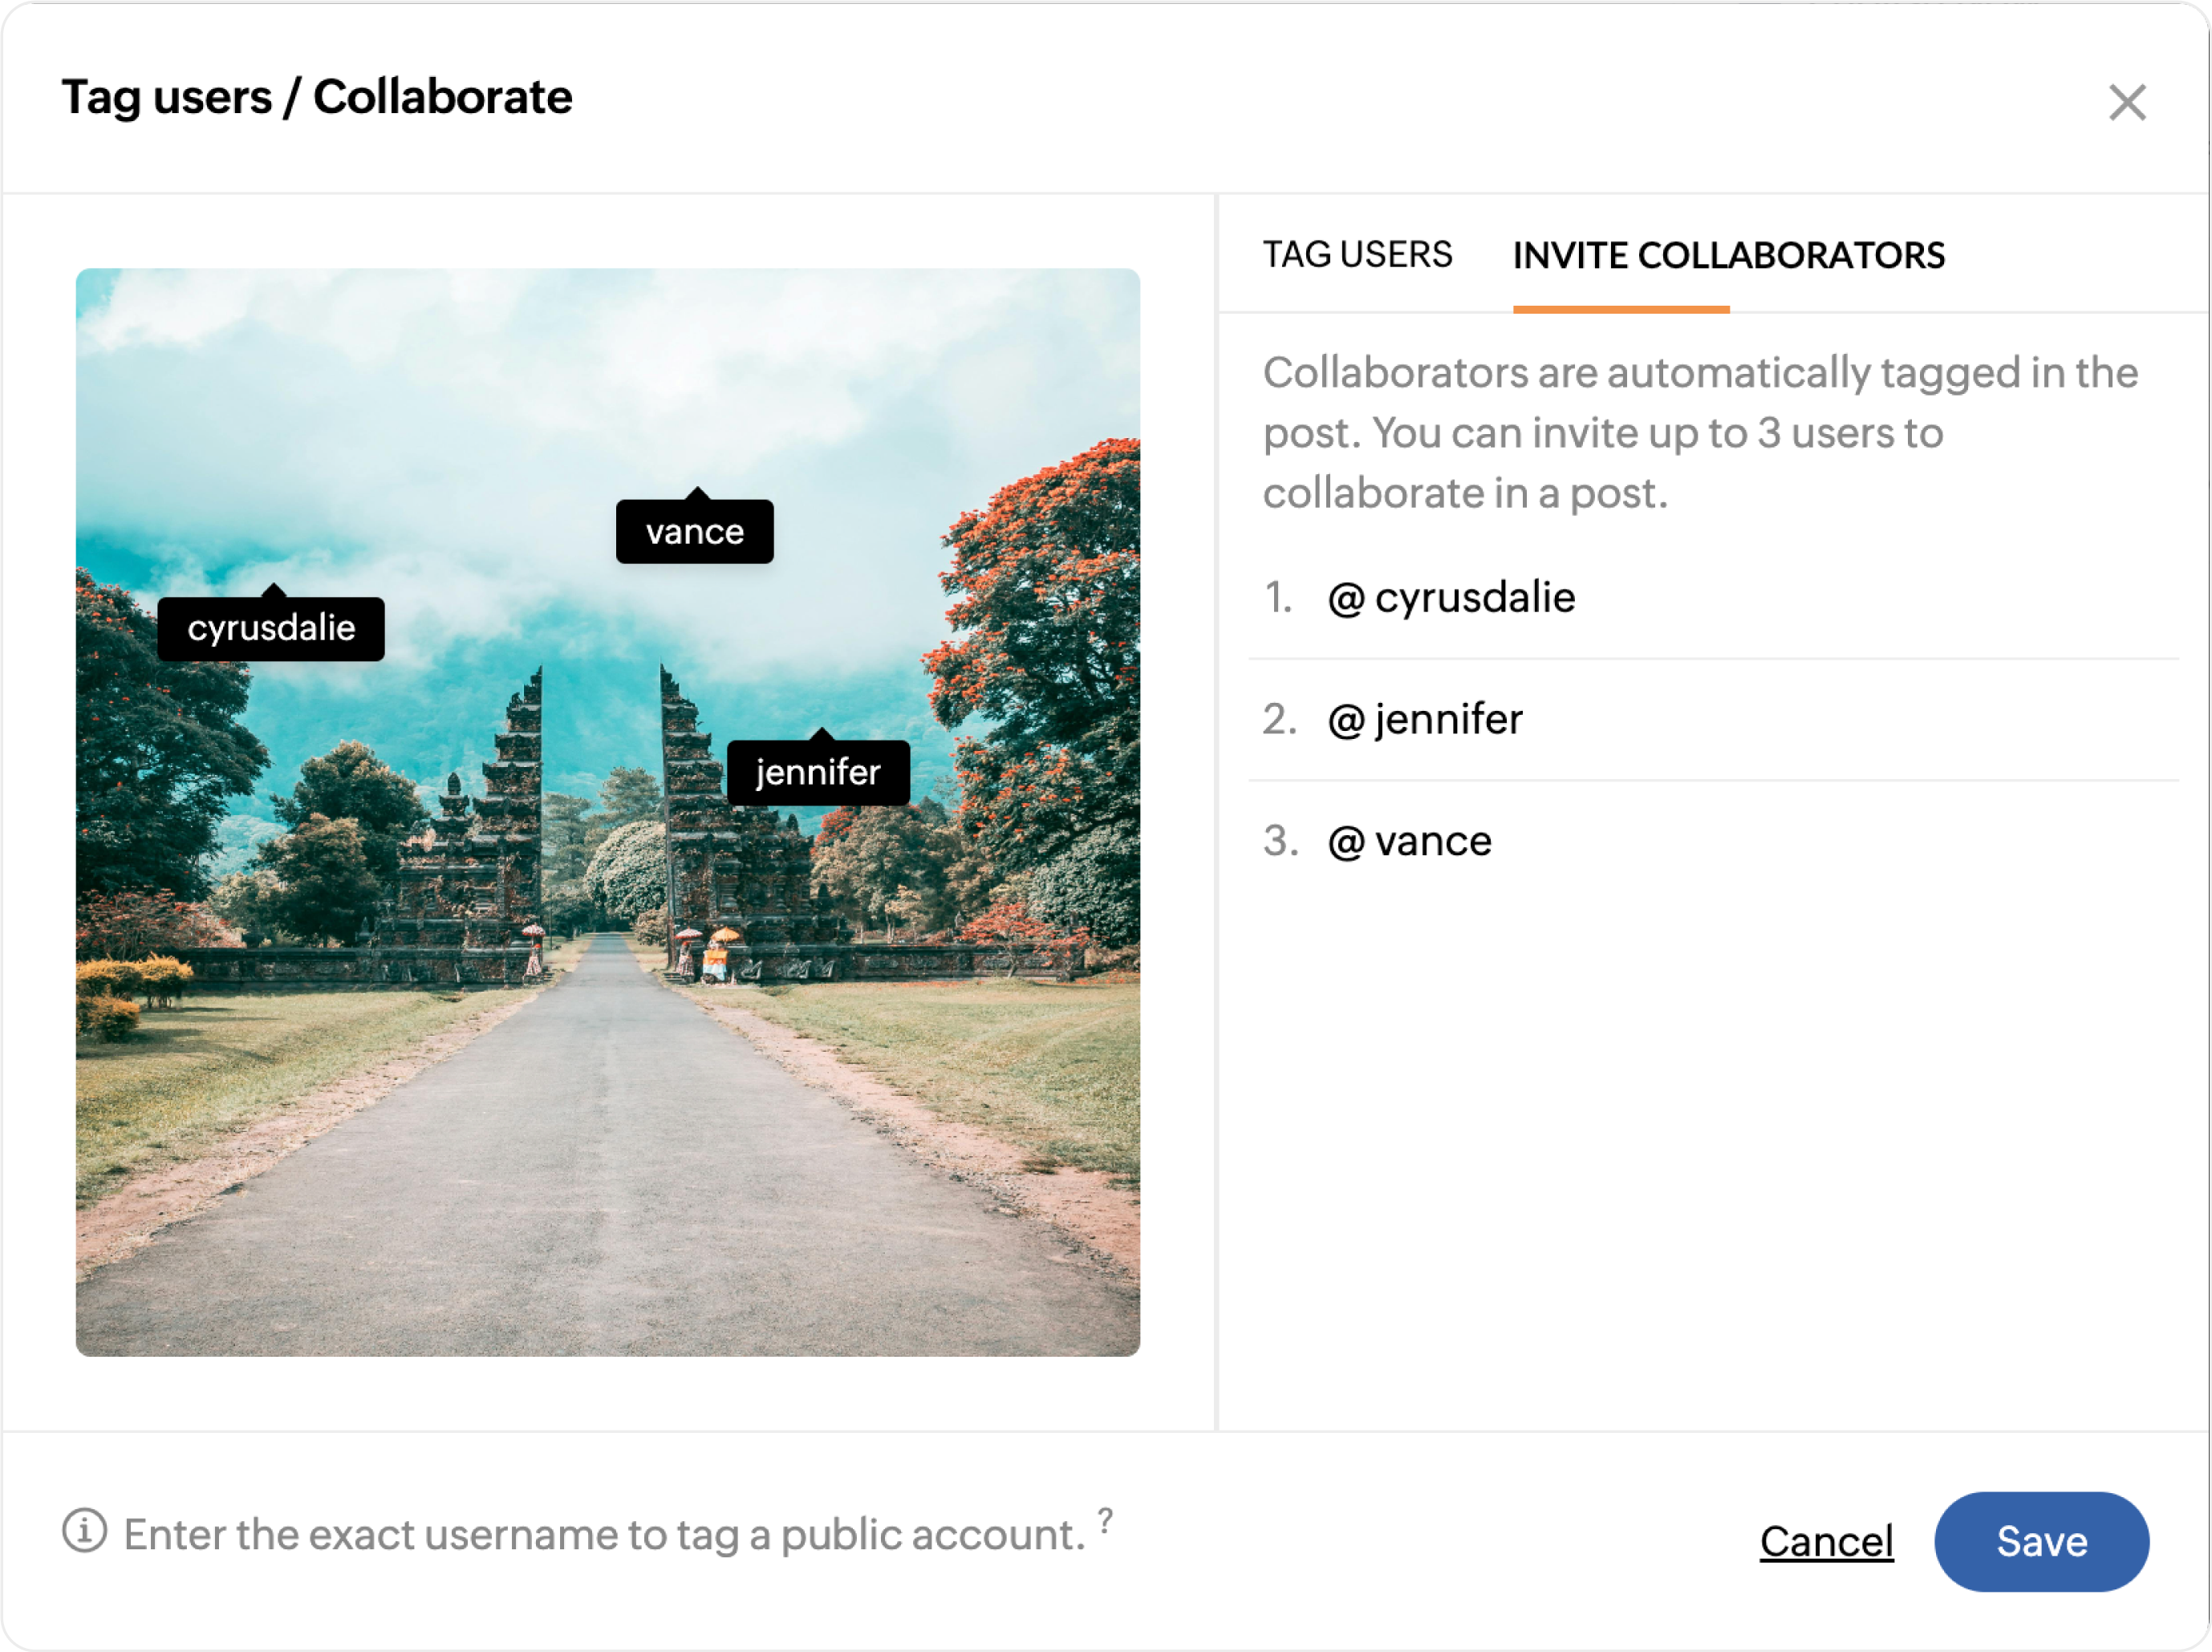Select the INVITE COLLABORATORS tab
This screenshot has height=1652, width=2212.
coord(1728,255)
